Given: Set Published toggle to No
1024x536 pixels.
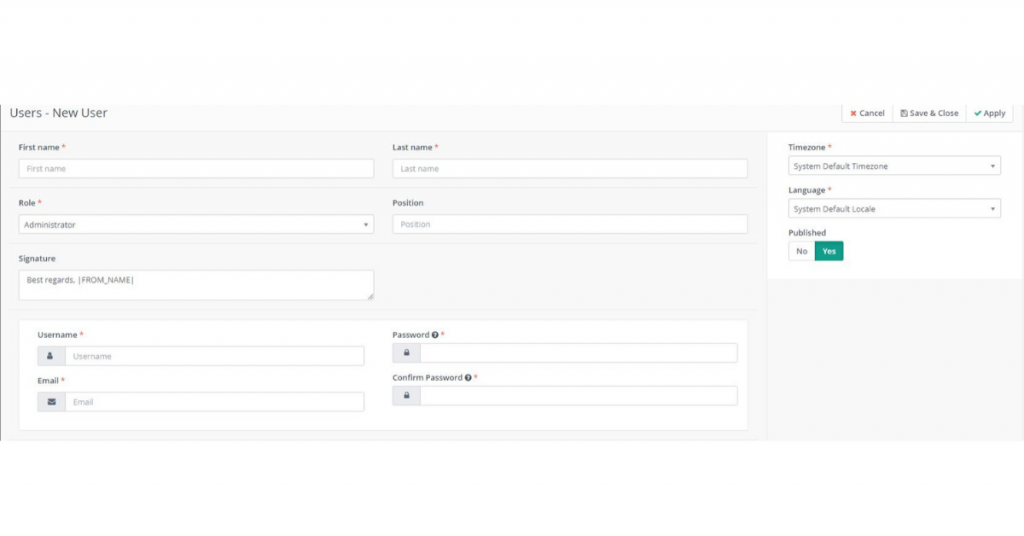Looking at the screenshot, I should point(801,251).
